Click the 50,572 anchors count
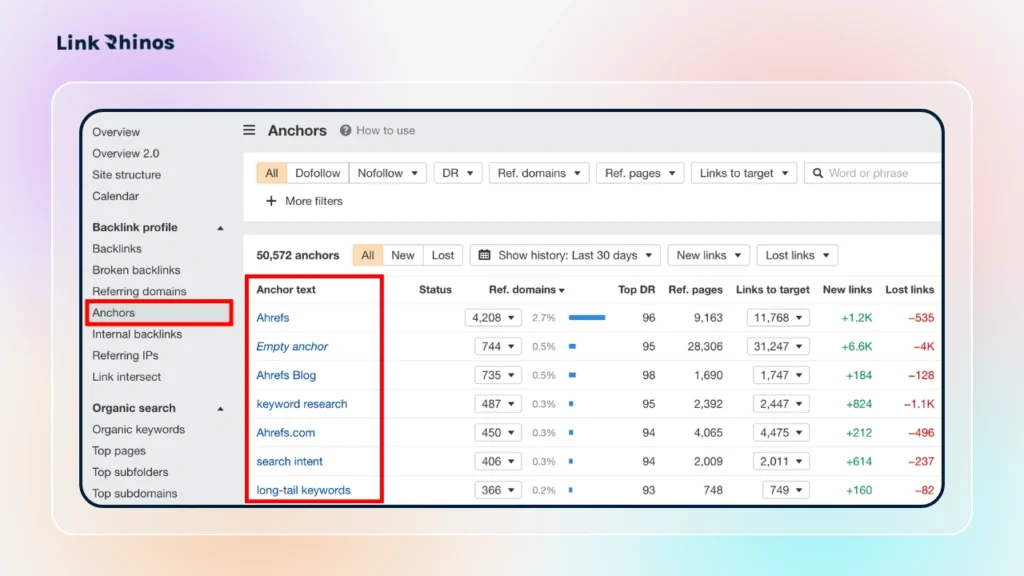This screenshot has width=1024, height=576. (297, 255)
